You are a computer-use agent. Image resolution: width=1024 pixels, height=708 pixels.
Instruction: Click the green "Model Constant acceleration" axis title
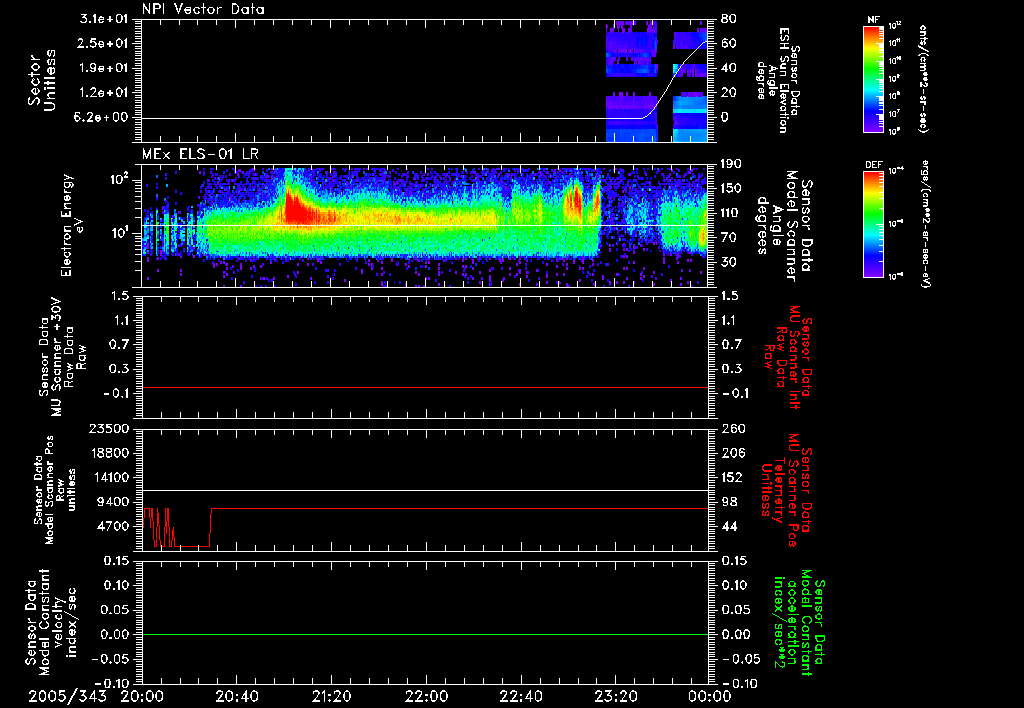(x=799, y=622)
